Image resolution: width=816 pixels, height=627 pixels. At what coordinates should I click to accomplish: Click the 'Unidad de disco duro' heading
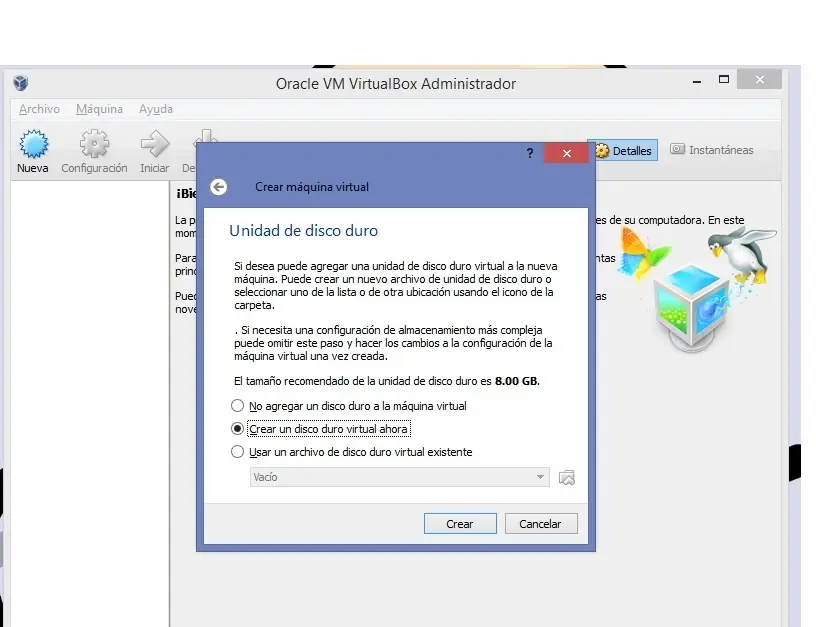pyautogui.click(x=303, y=231)
